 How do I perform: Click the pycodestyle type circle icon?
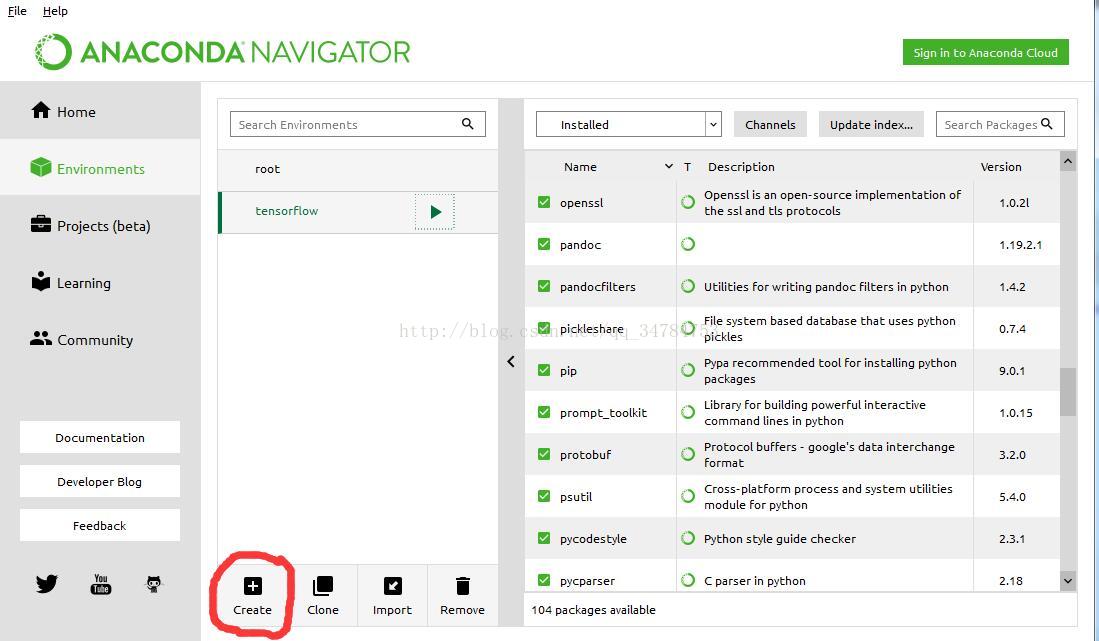pos(688,539)
